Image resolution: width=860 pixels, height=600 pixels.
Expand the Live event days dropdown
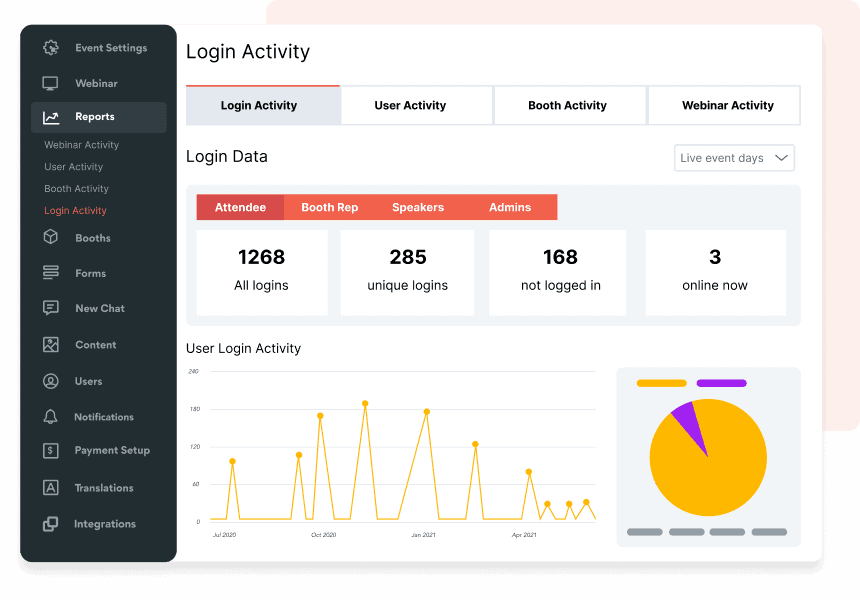click(734, 158)
